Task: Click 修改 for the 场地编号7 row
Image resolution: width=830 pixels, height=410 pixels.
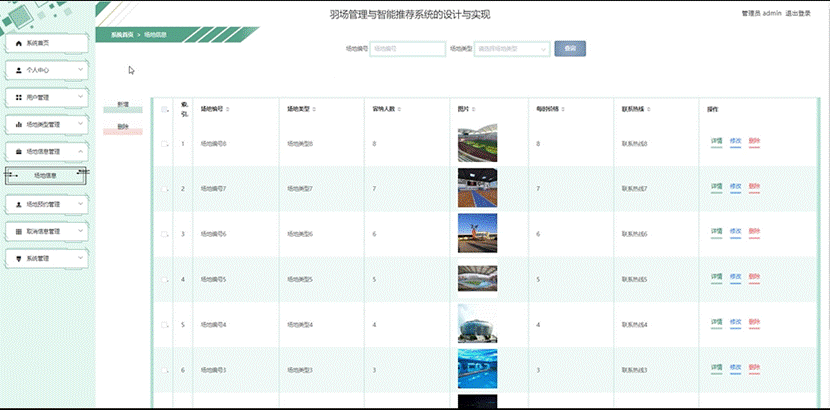Action: 735,187
